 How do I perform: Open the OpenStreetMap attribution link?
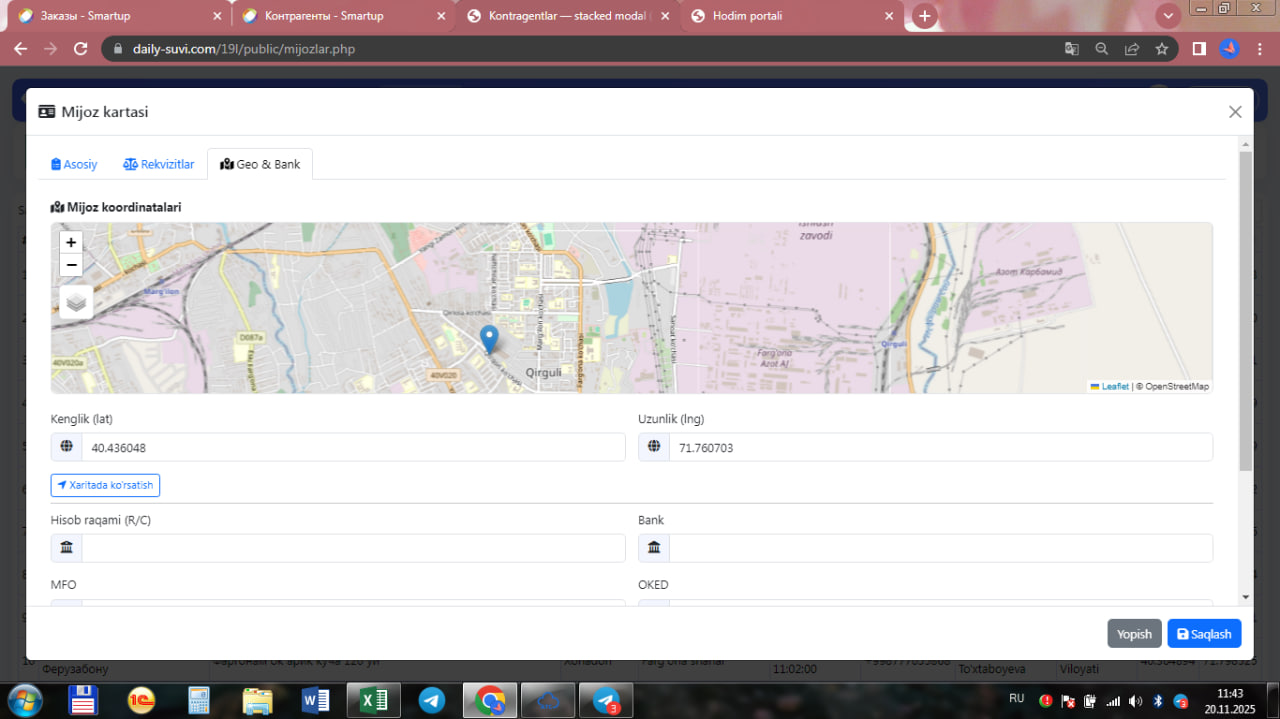coord(1176,386)
